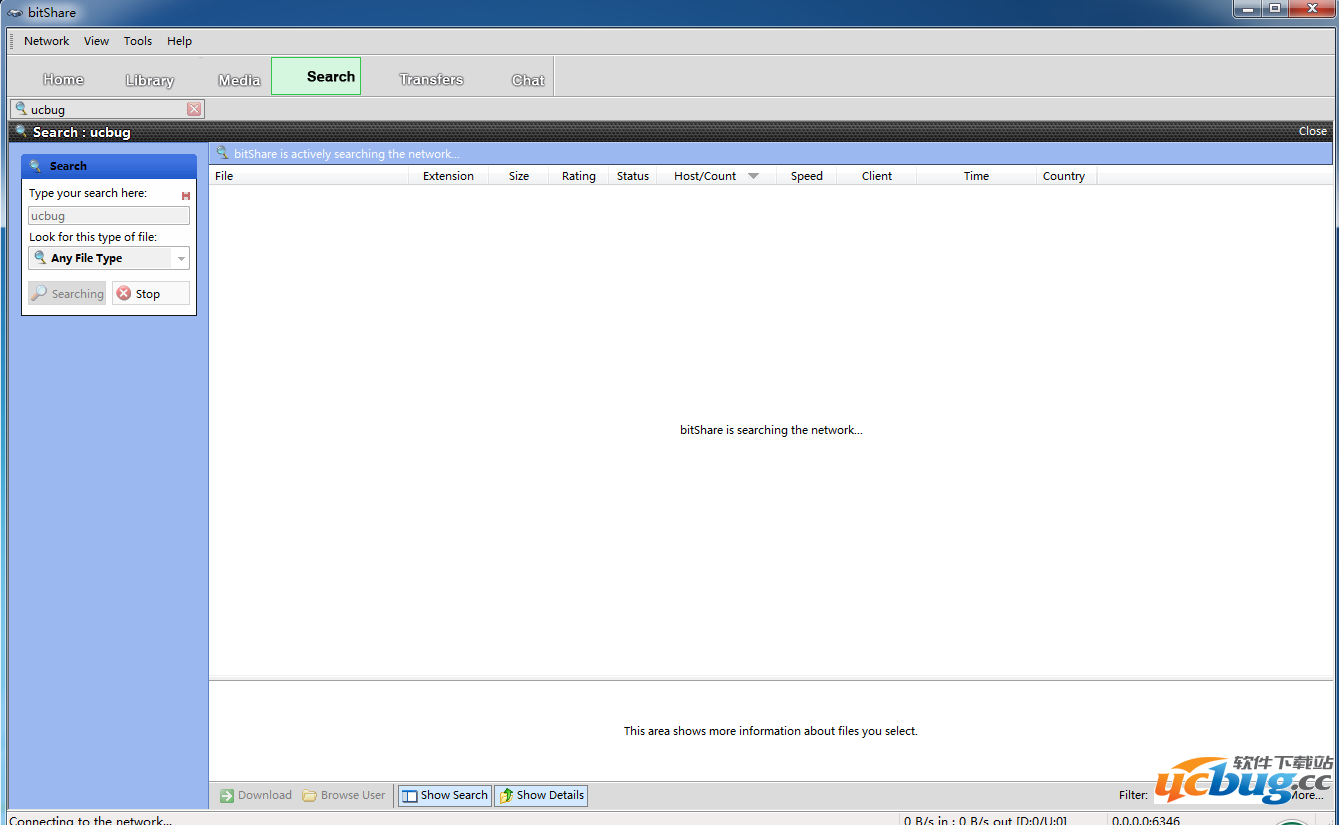
Task: Click 'Connecting to the network...' status text
Action: 90,820
